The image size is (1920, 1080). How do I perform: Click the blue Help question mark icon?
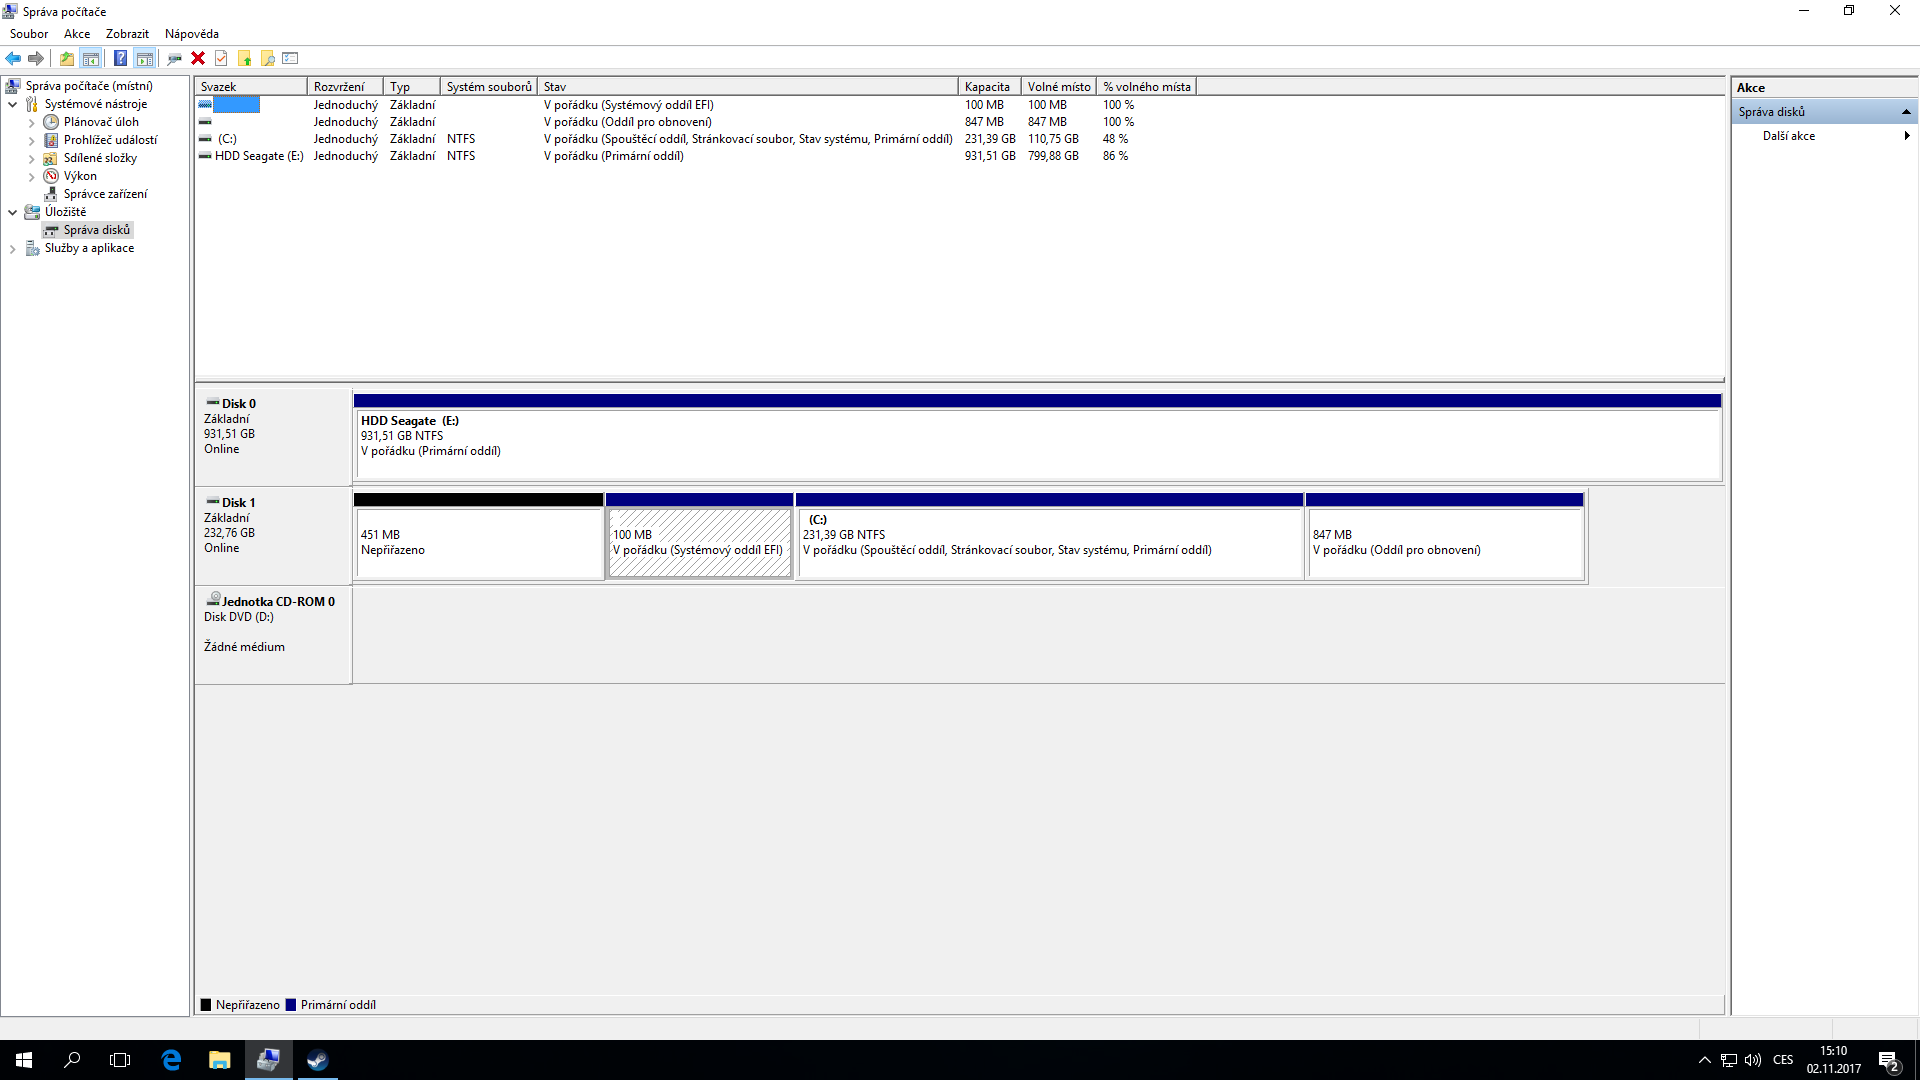pyautogui.click(x=120, y=58)
